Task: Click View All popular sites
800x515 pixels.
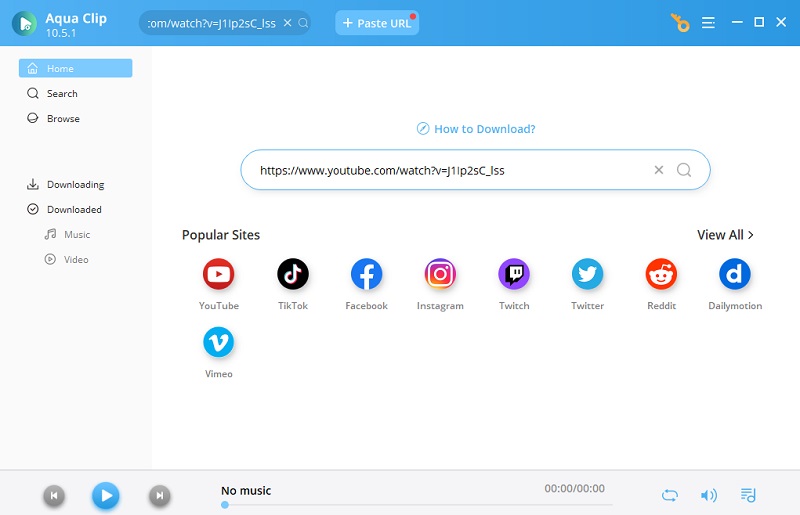Action: tap(726, 235)
